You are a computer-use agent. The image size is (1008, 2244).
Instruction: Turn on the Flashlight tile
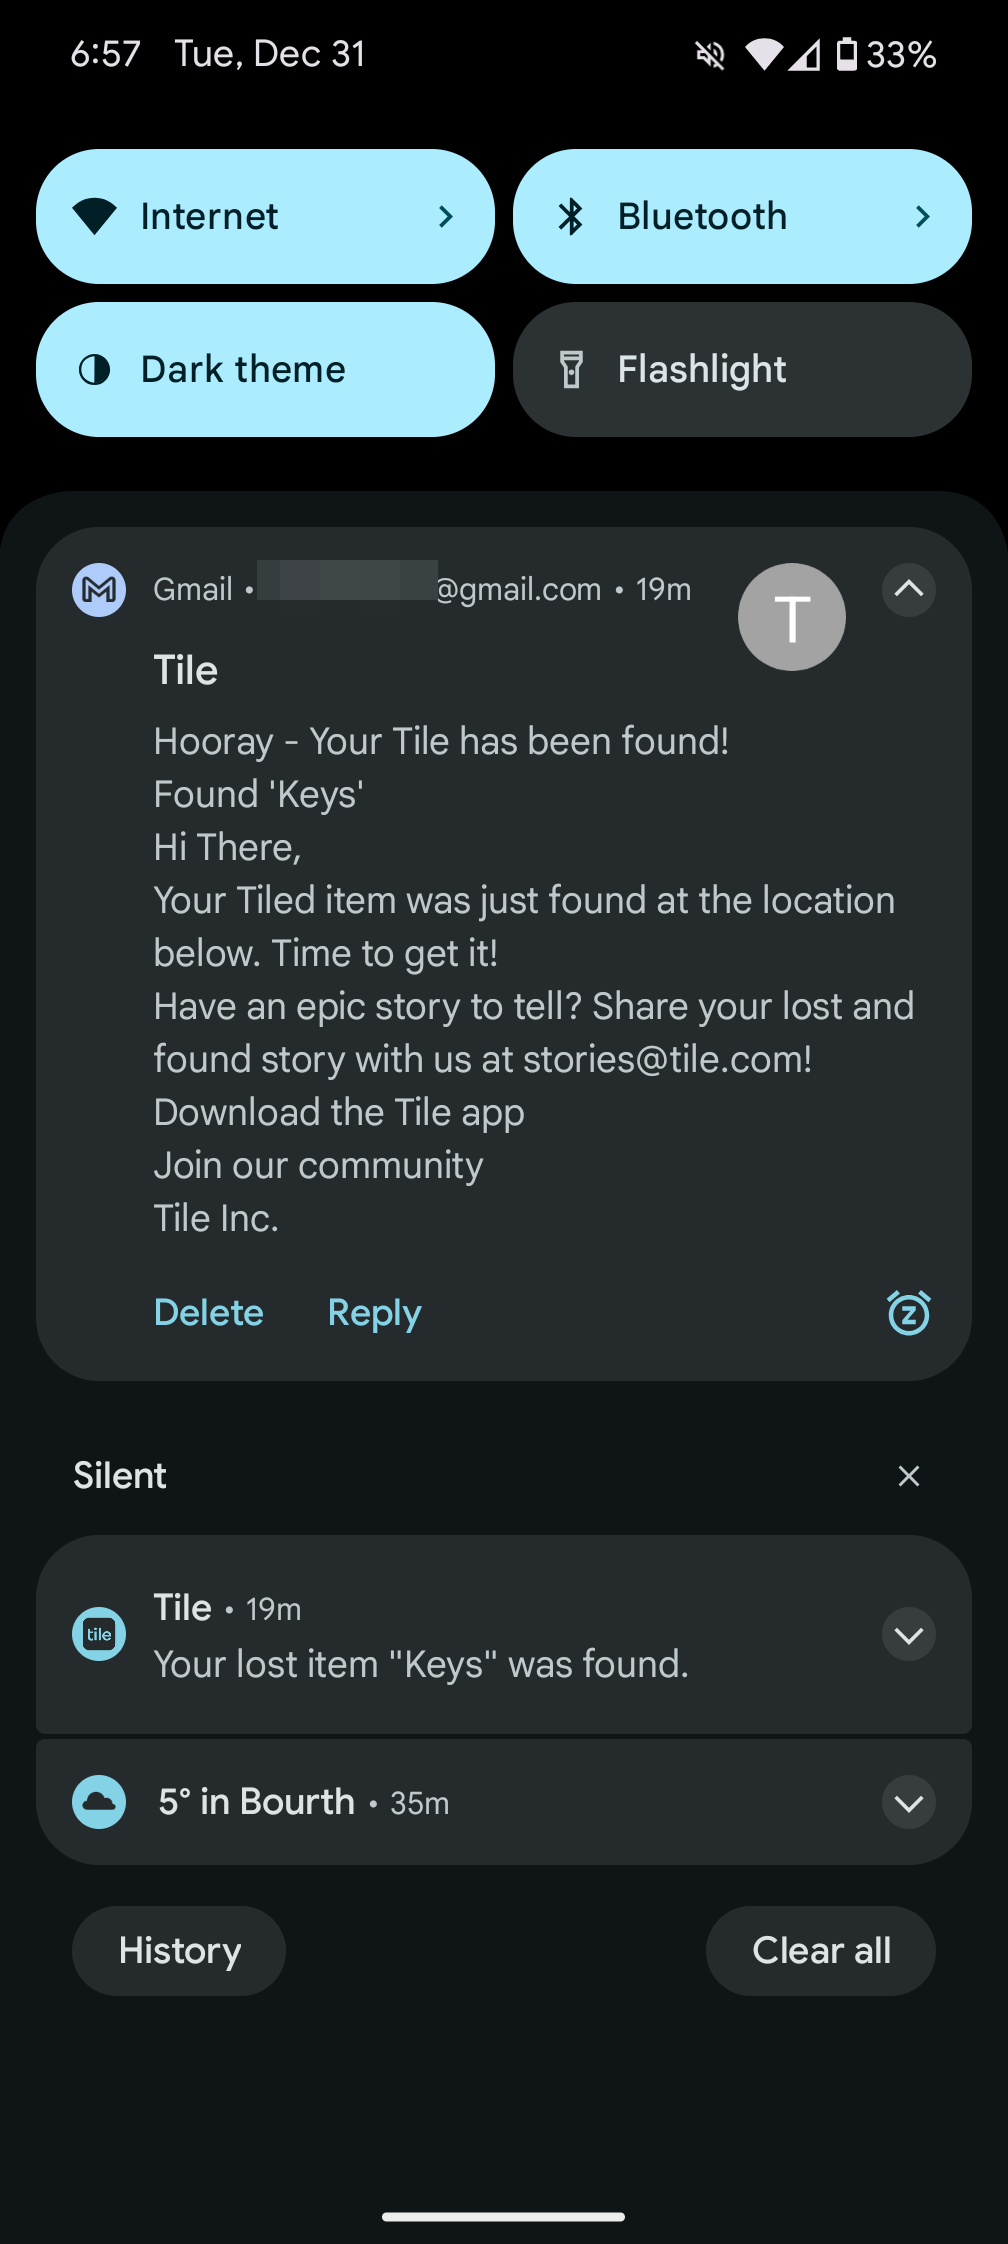tap(741, 370)
